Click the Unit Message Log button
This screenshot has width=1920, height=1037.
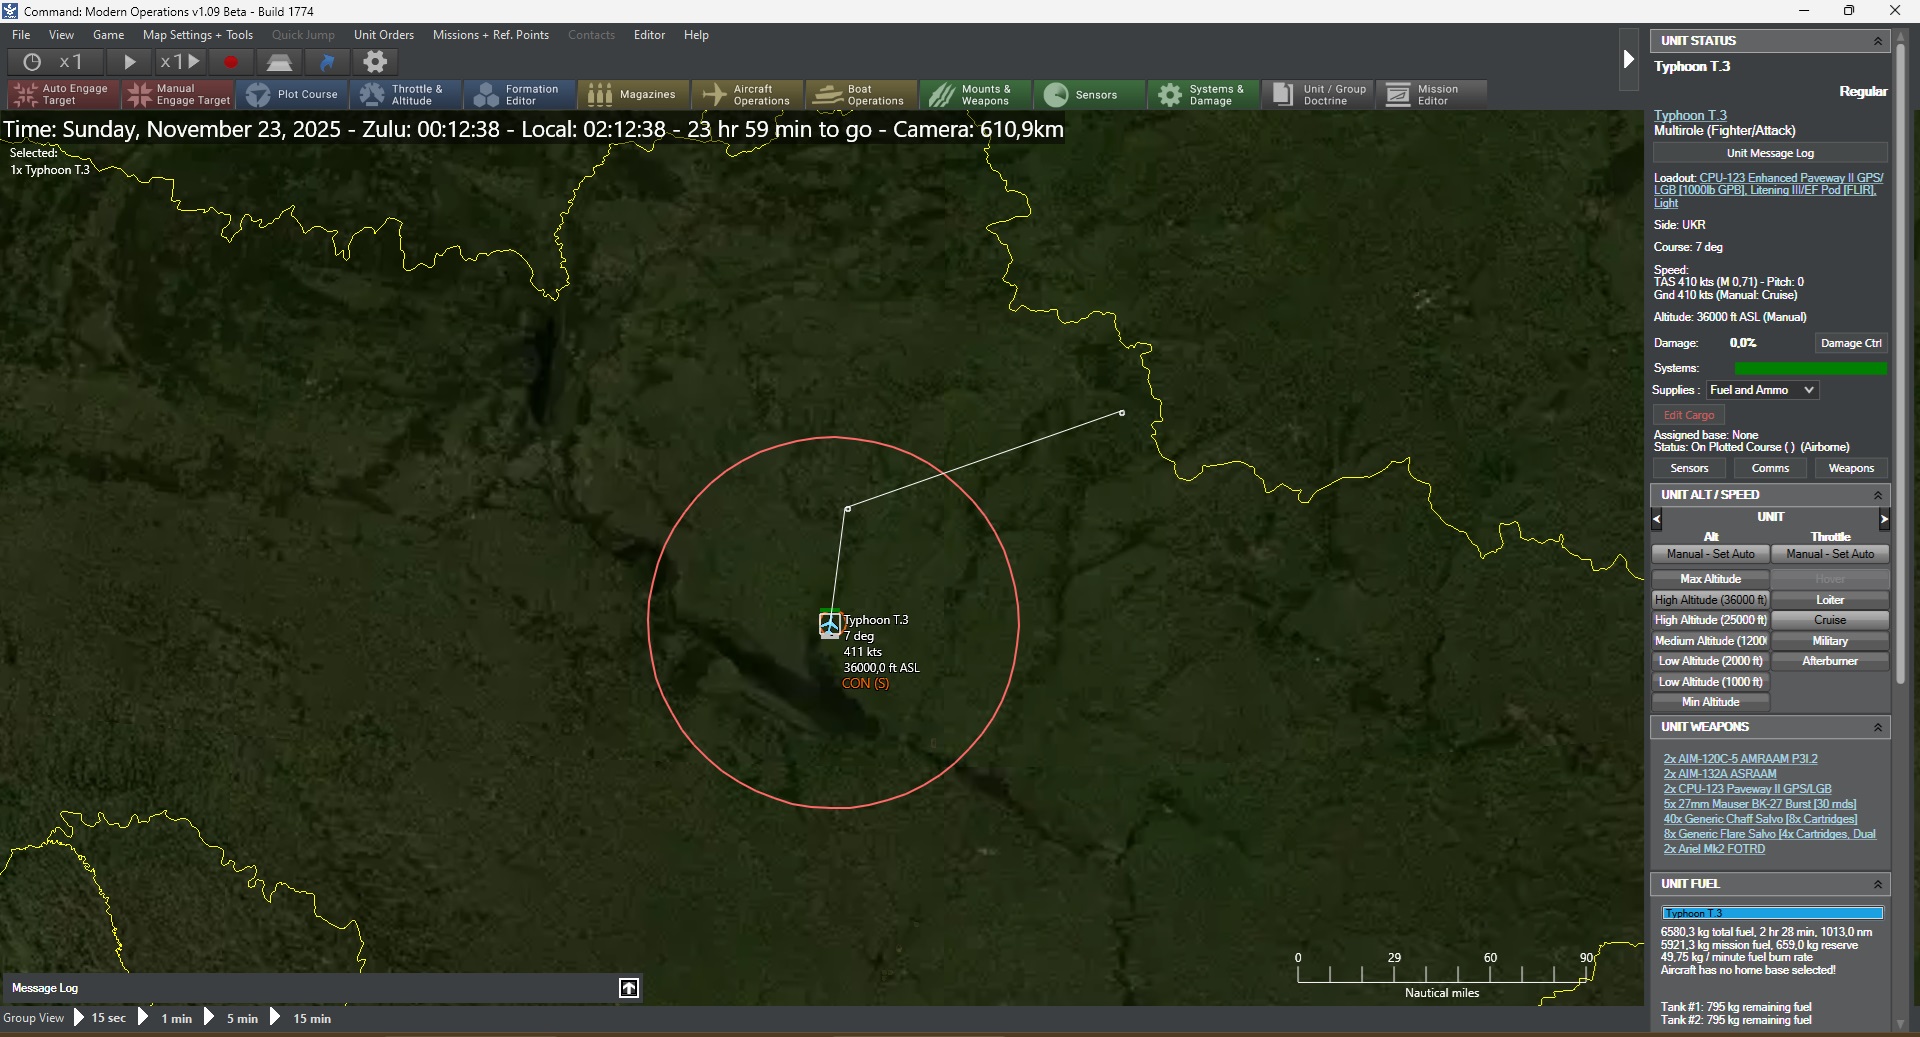(1770, 153)
